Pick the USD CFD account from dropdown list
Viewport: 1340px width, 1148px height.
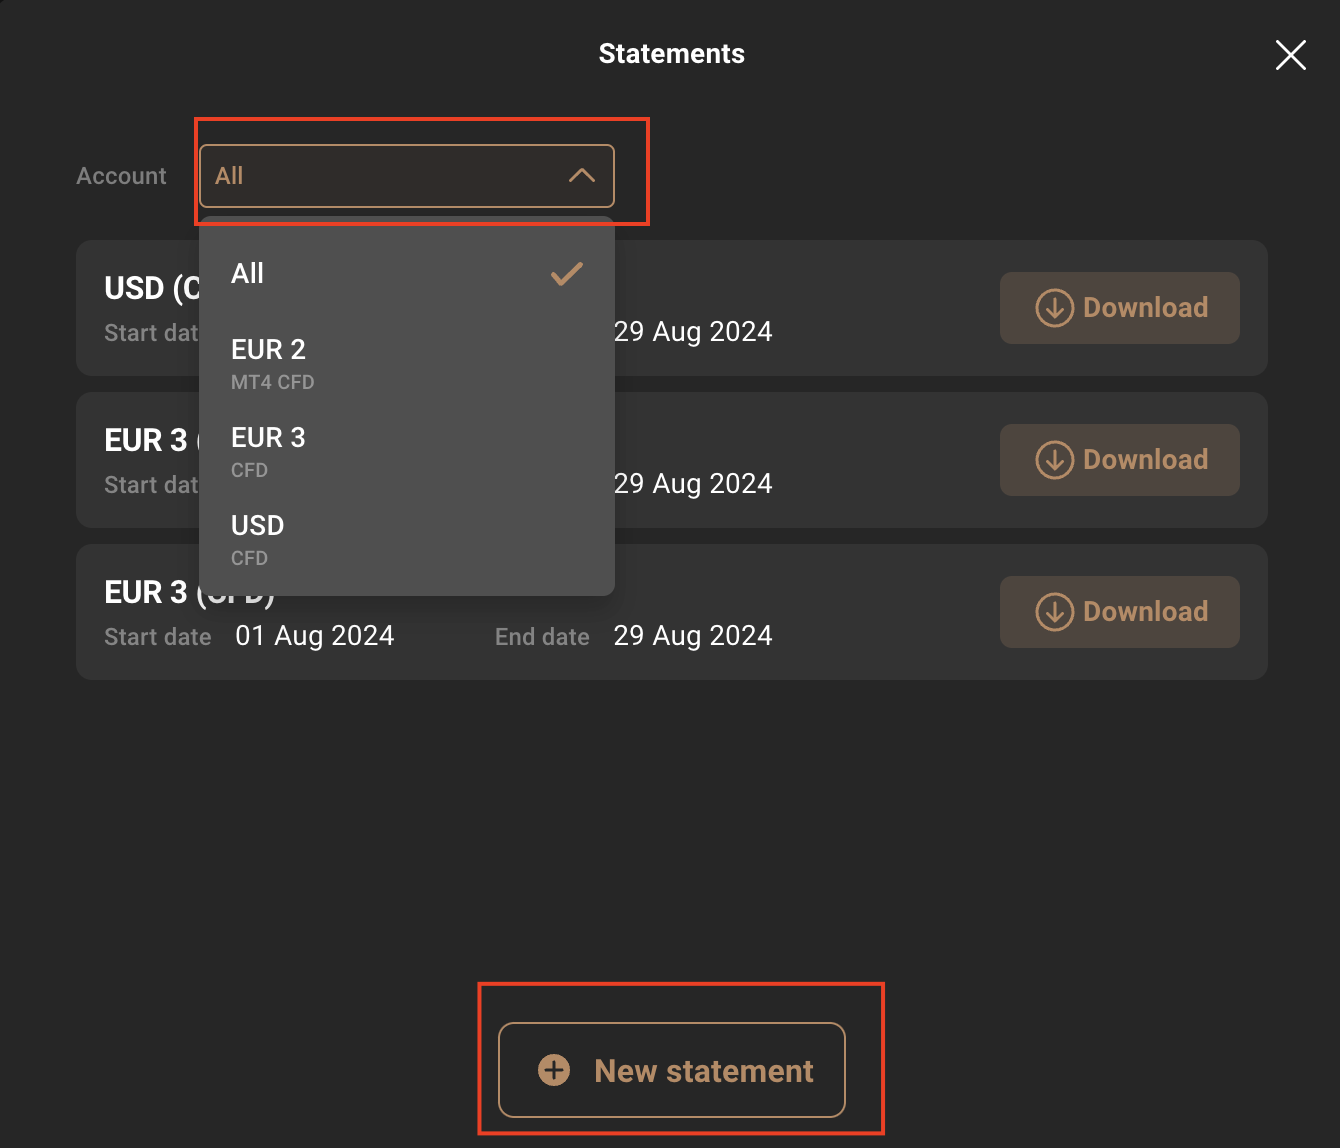click(258, 538)
